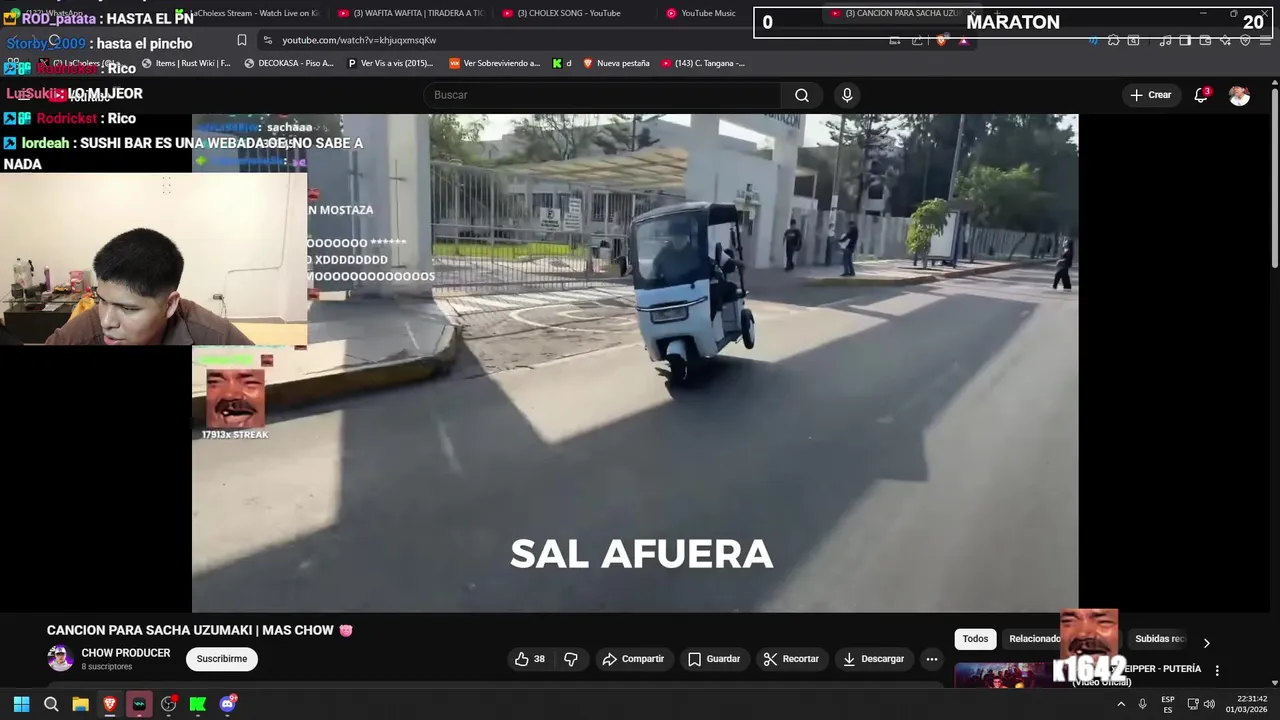The height and width of the screenshot is (720, 1280).
Task: Open YouTube notifications bell
Action: pyautogui.click(x=1201, y=95)
